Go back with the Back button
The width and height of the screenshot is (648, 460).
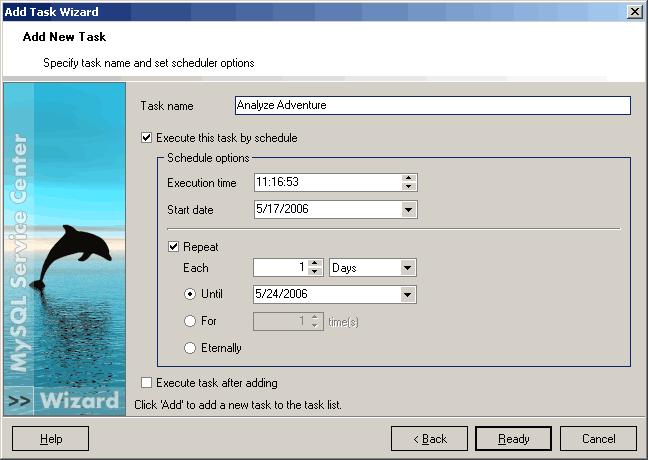pyautogui.click(x=429, y=439)
